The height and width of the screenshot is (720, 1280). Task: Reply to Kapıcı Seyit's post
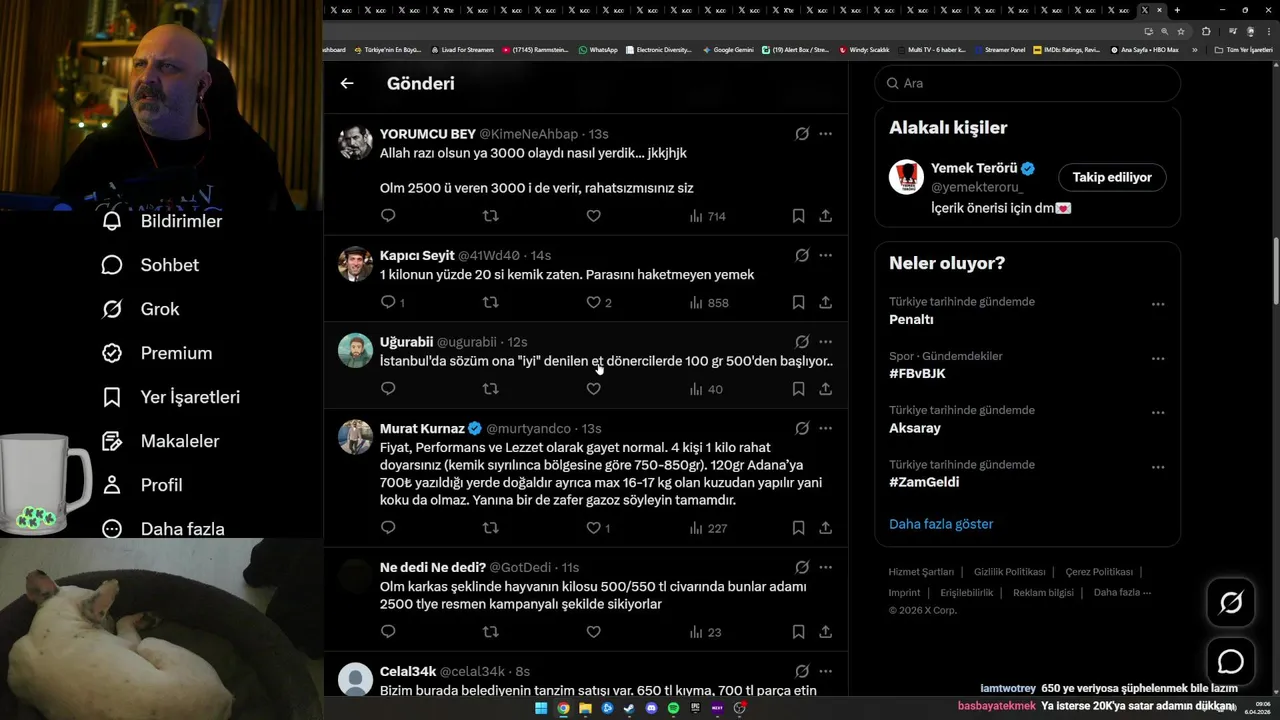(393, 302)
